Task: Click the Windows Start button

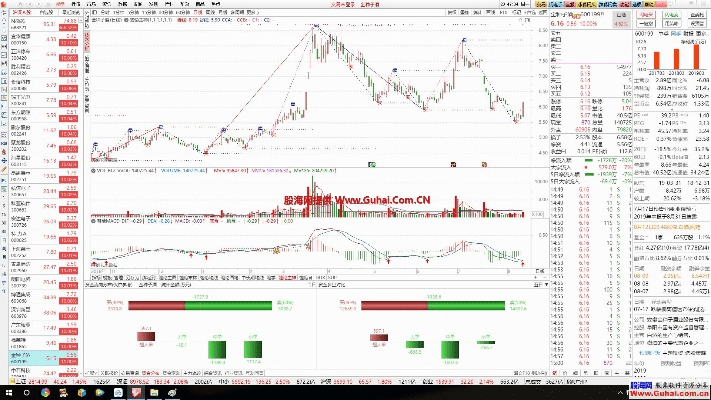Action: point(8,392)
